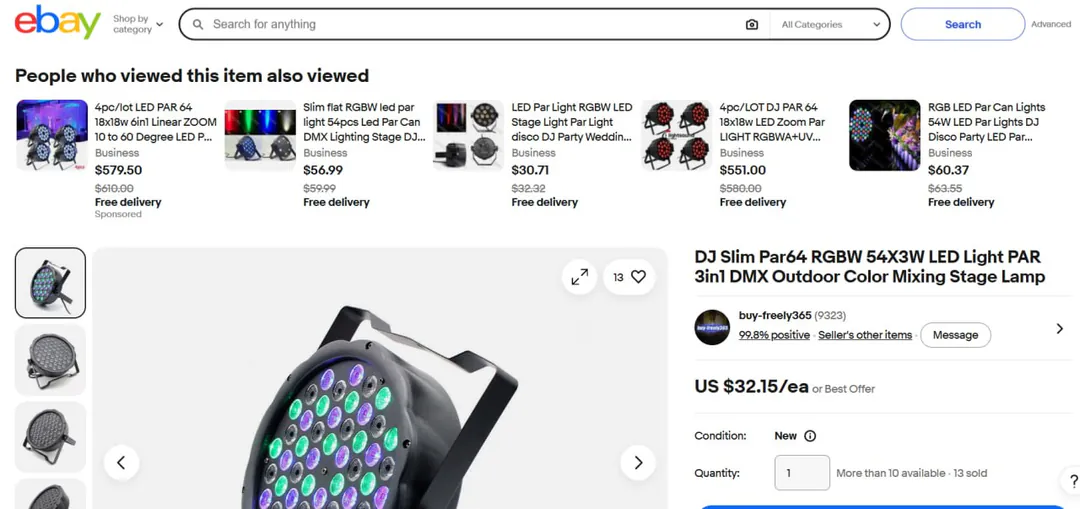Open the 99.8% positive feedback link
Image resolution: width=1080 pixels, height=509 pixels.
(x=773, y=335)
